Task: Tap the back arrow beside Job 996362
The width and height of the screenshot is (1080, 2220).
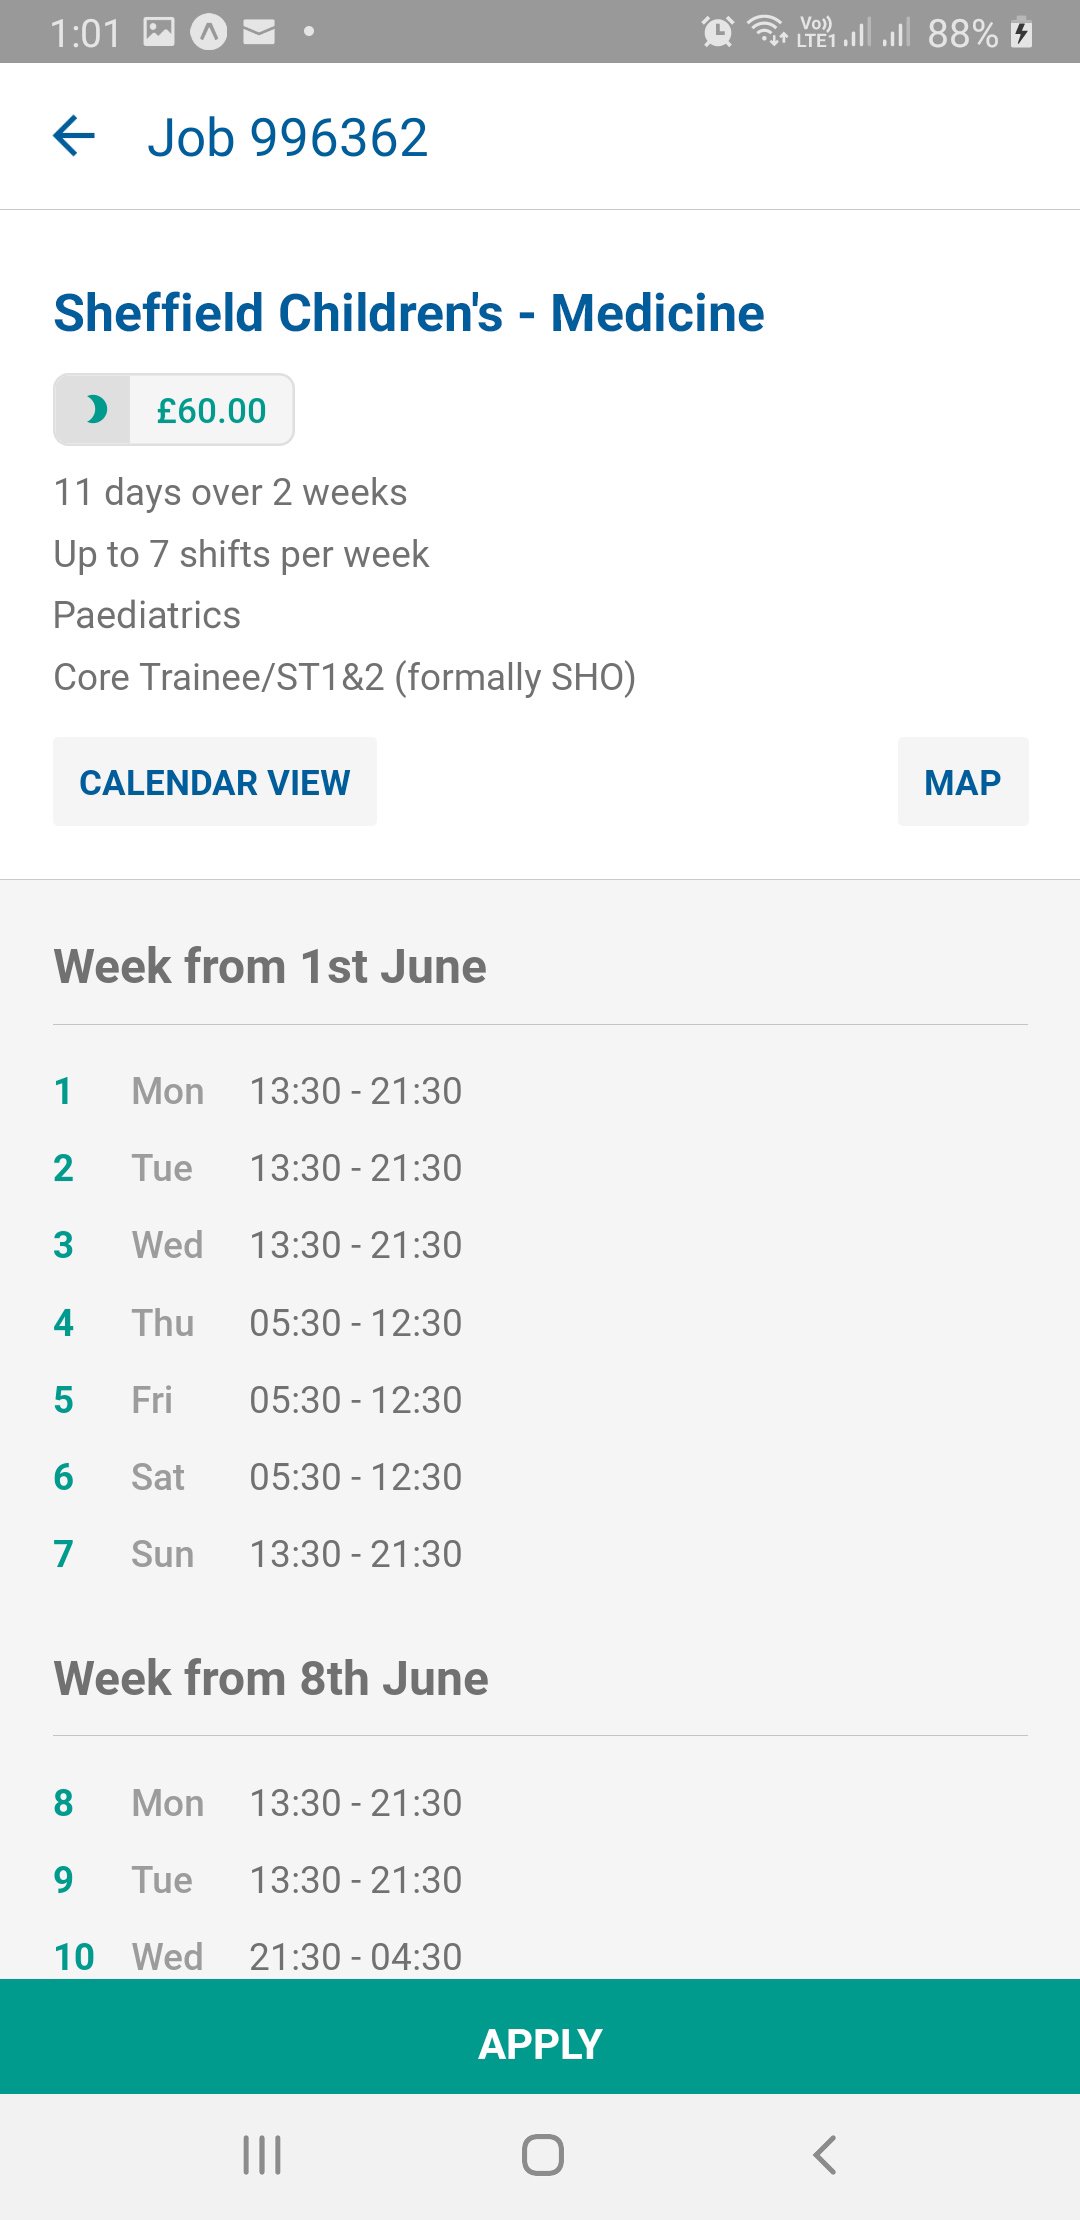Action: click(x=74, y=136)
